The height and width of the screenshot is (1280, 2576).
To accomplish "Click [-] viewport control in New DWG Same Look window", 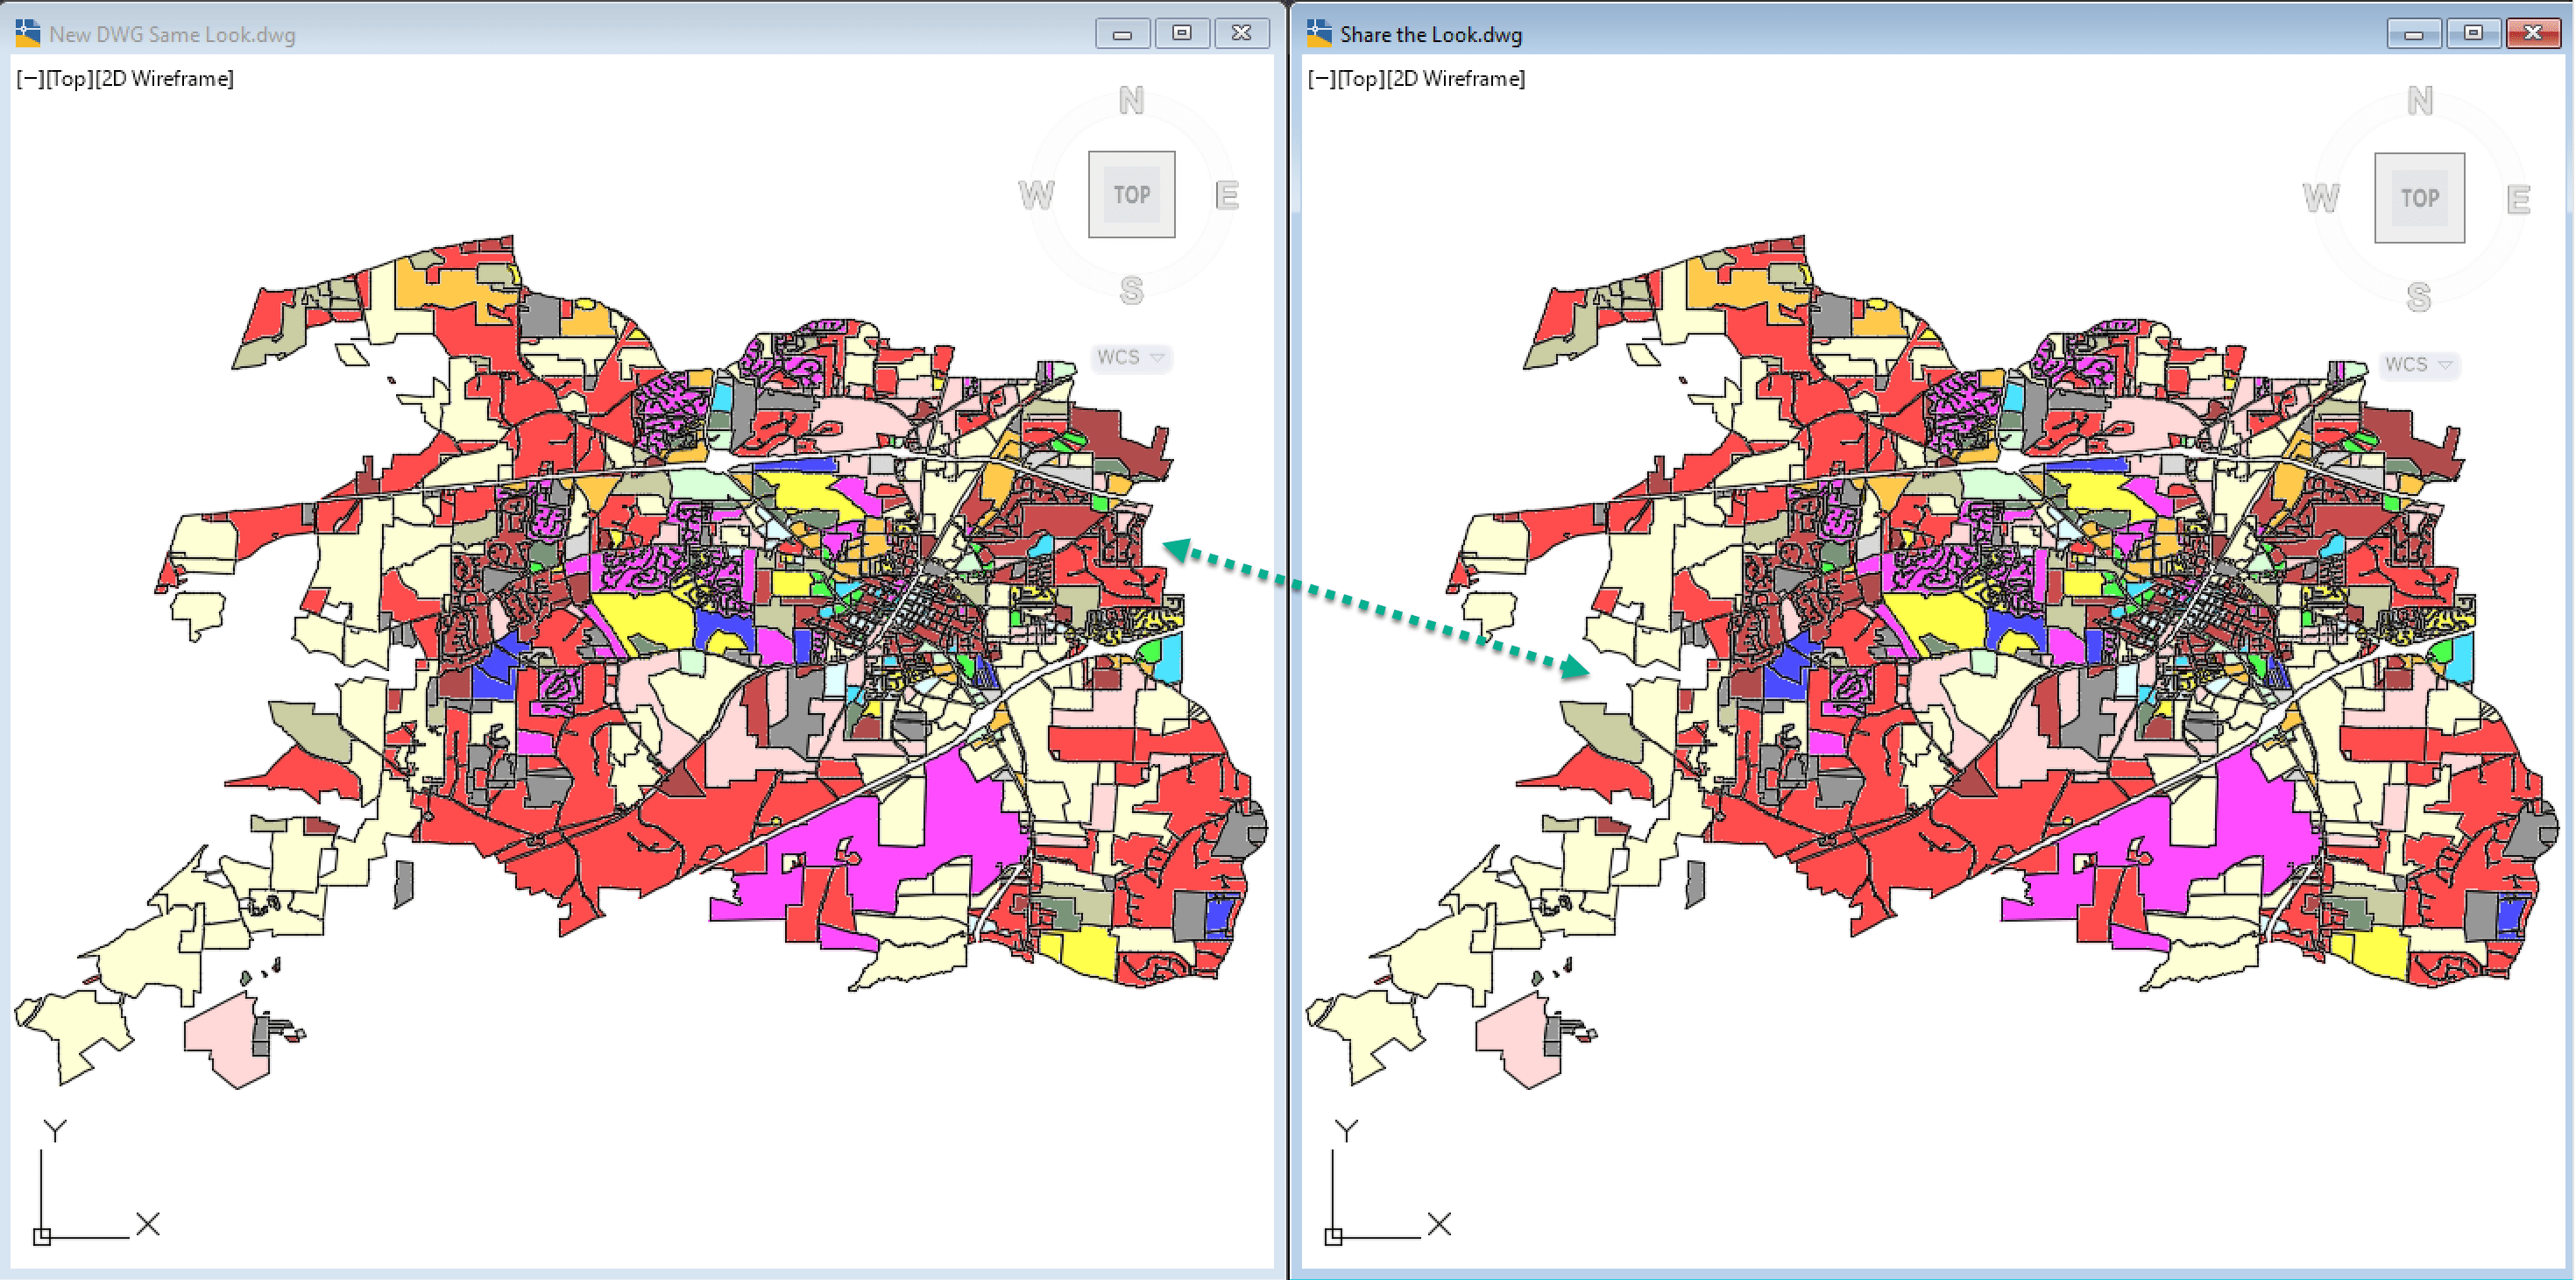I will (30, 78).
